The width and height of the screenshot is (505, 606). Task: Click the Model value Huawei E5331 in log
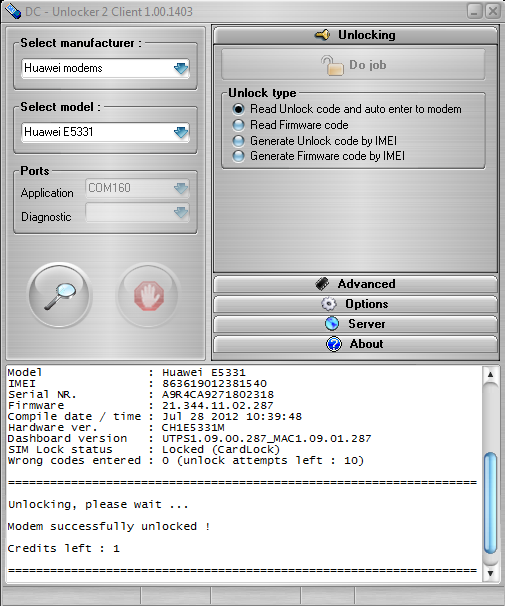[204, 373]
